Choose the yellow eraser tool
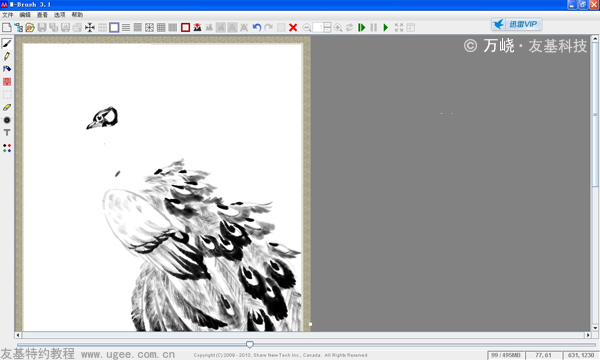This screenshot has width=600, height=360. pyautogui.click(x=7, y=107)
